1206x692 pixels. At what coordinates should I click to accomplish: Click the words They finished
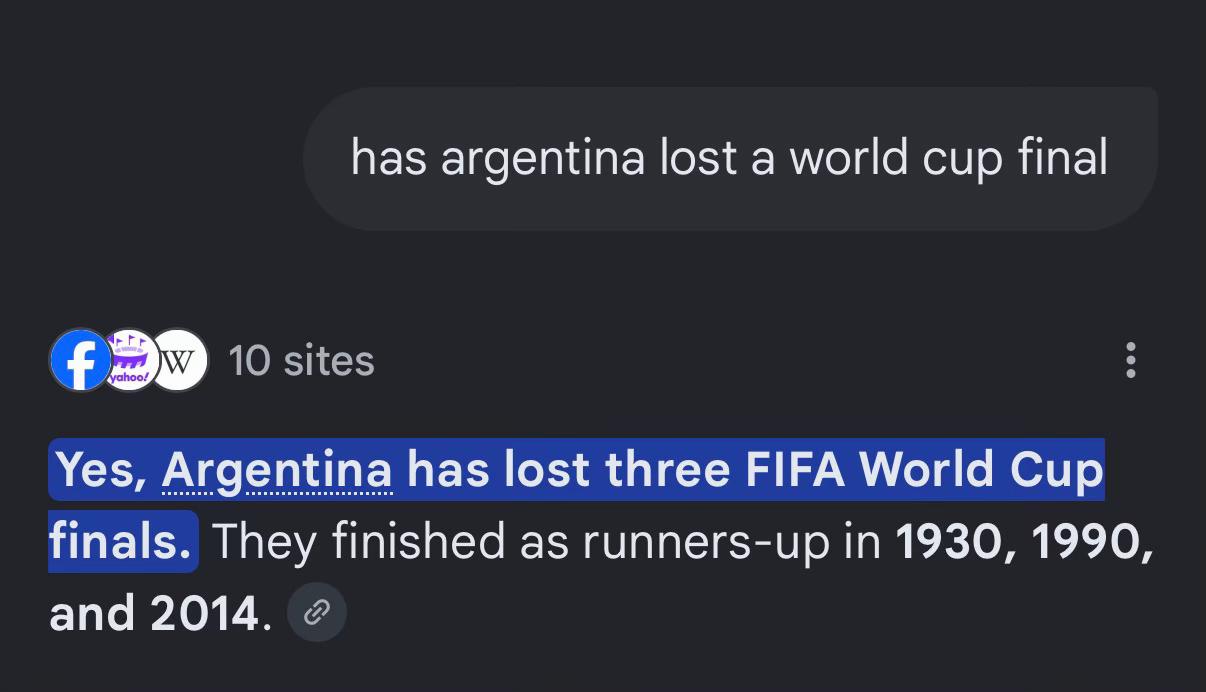(x=358, y=543)
